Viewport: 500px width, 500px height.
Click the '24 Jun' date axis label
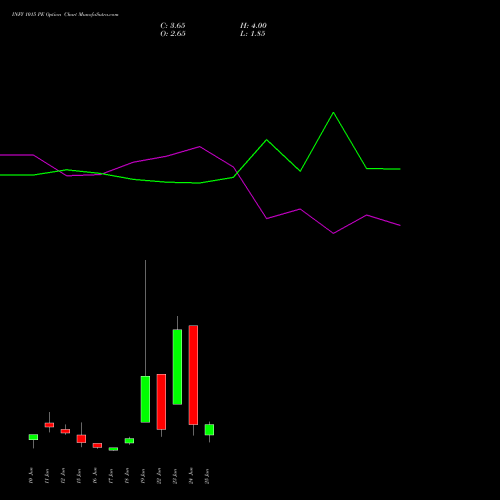pos(191,476)
